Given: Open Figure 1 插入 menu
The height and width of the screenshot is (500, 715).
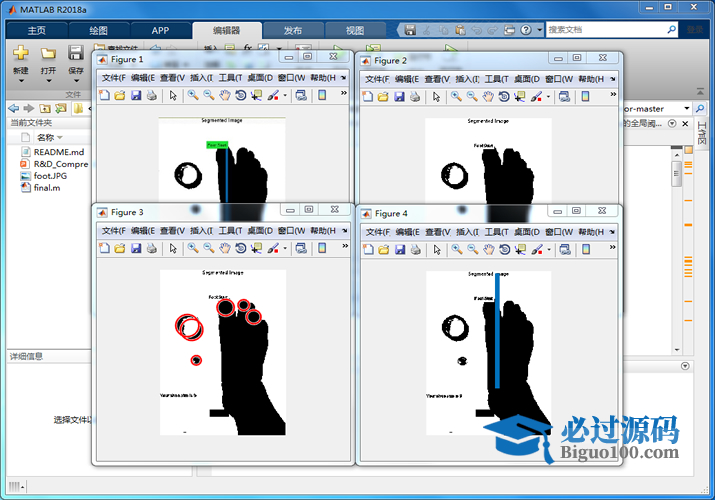Looking at the screenshot, I should coord(201,78).
